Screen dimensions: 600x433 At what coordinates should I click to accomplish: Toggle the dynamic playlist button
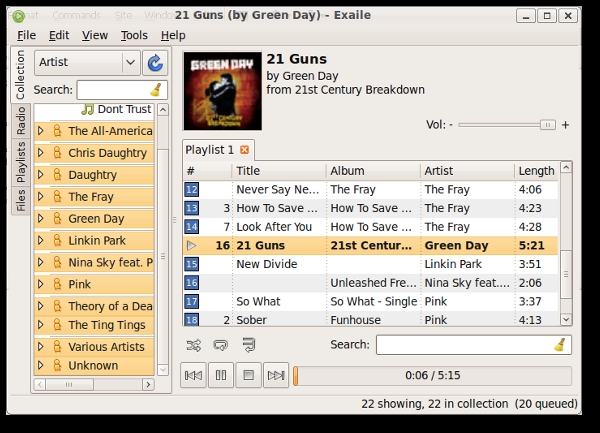pos(247,345)
